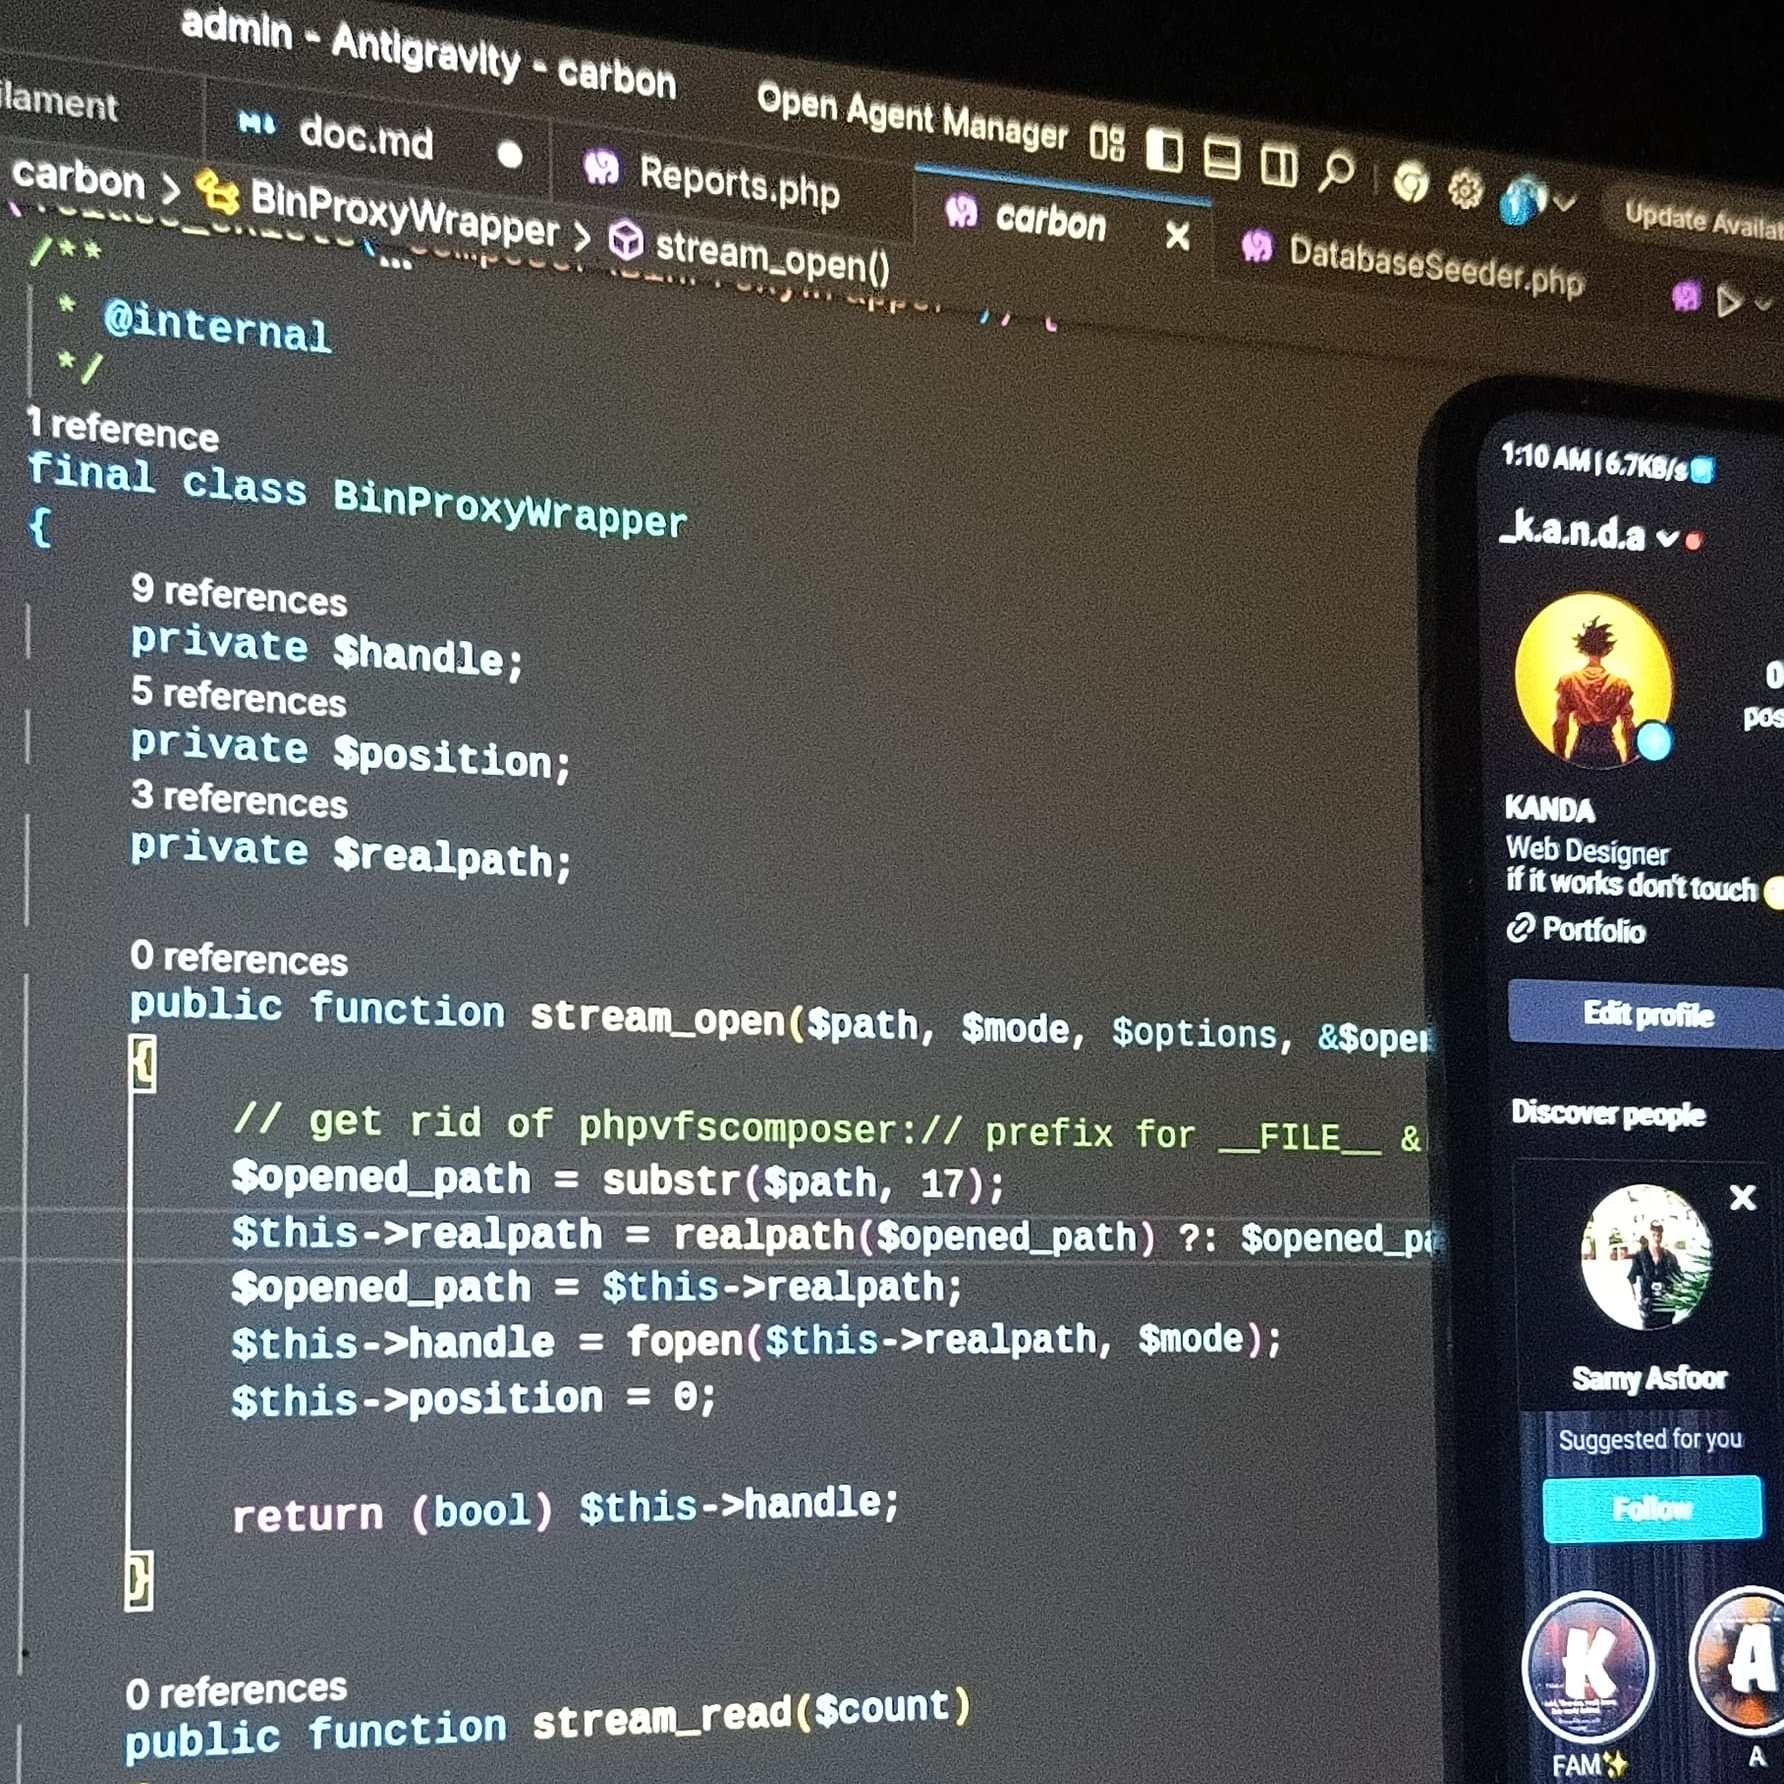Image resolution: width=1784 pixels, height=1784 pixels.
Task: Toggle the secondary sidebar layout
Action: coord(1278,164)
